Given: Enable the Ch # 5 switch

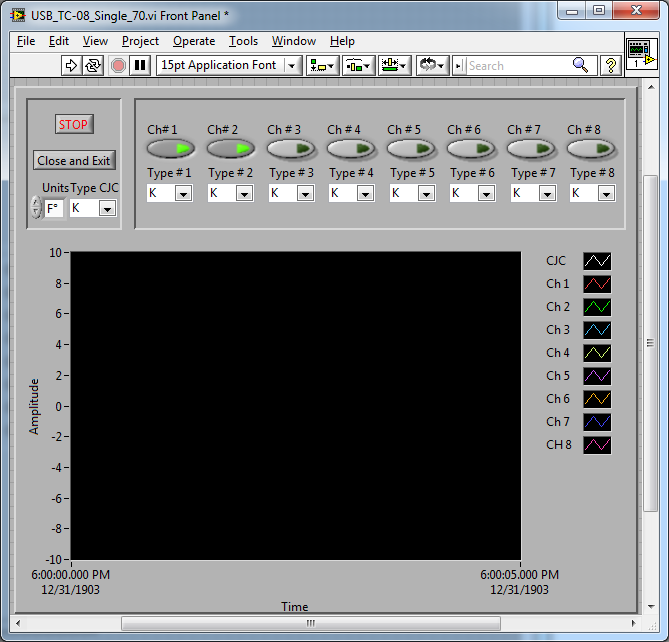Looking at the screenshot, I should pos(411,149).
